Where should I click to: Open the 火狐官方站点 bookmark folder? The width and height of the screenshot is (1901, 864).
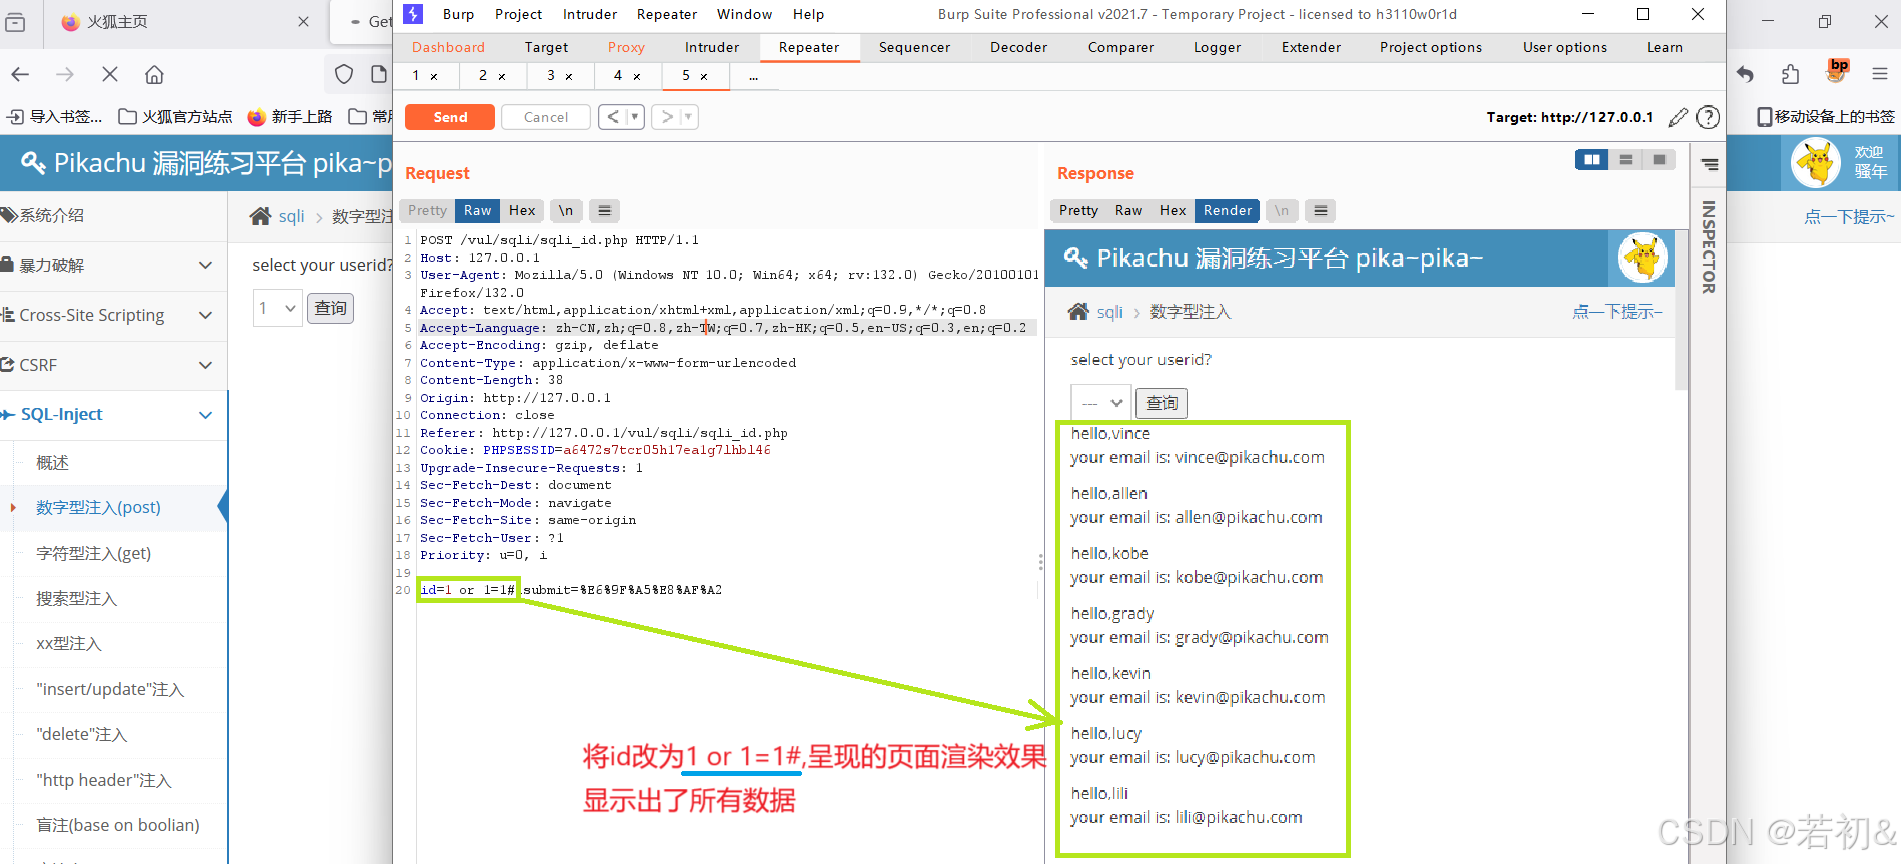[x=175, y=116]
